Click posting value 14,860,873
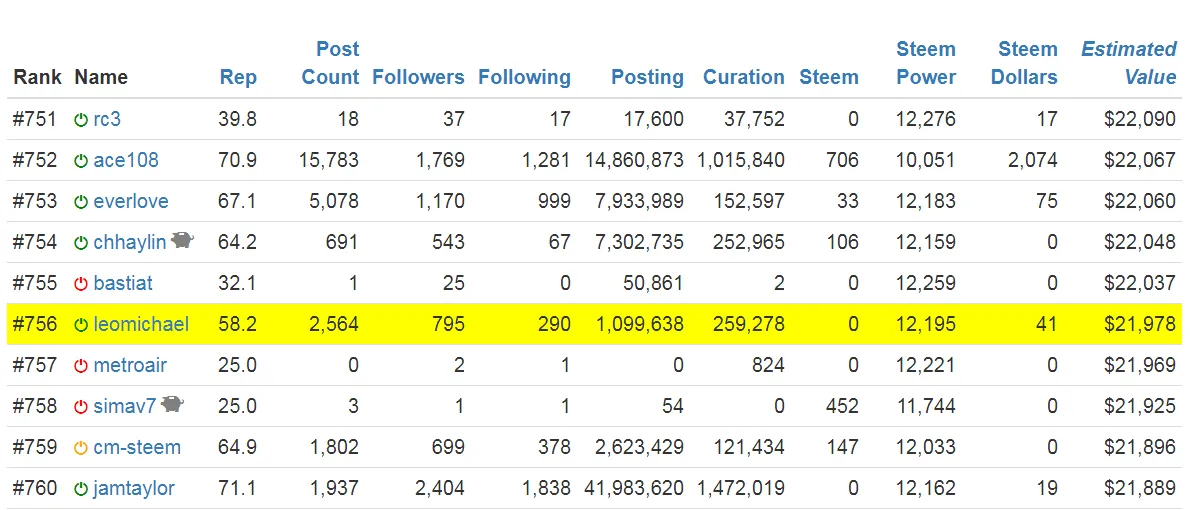Viewport: 1190px width, 510px height. (x=634, y=161)
